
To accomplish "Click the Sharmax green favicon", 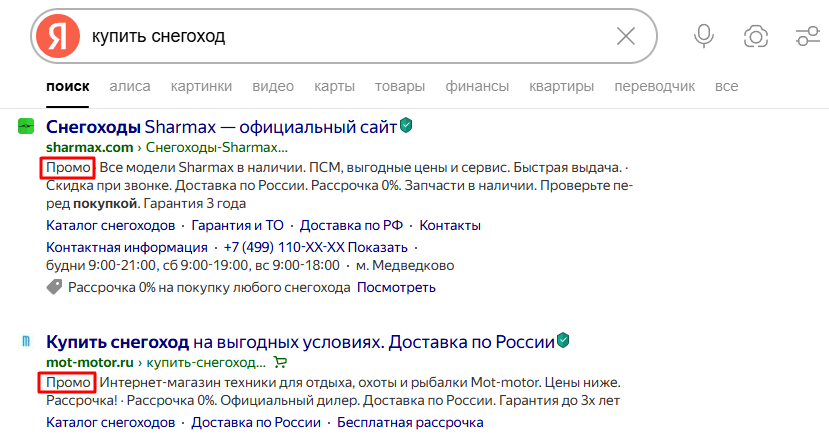I will [26, 127].
